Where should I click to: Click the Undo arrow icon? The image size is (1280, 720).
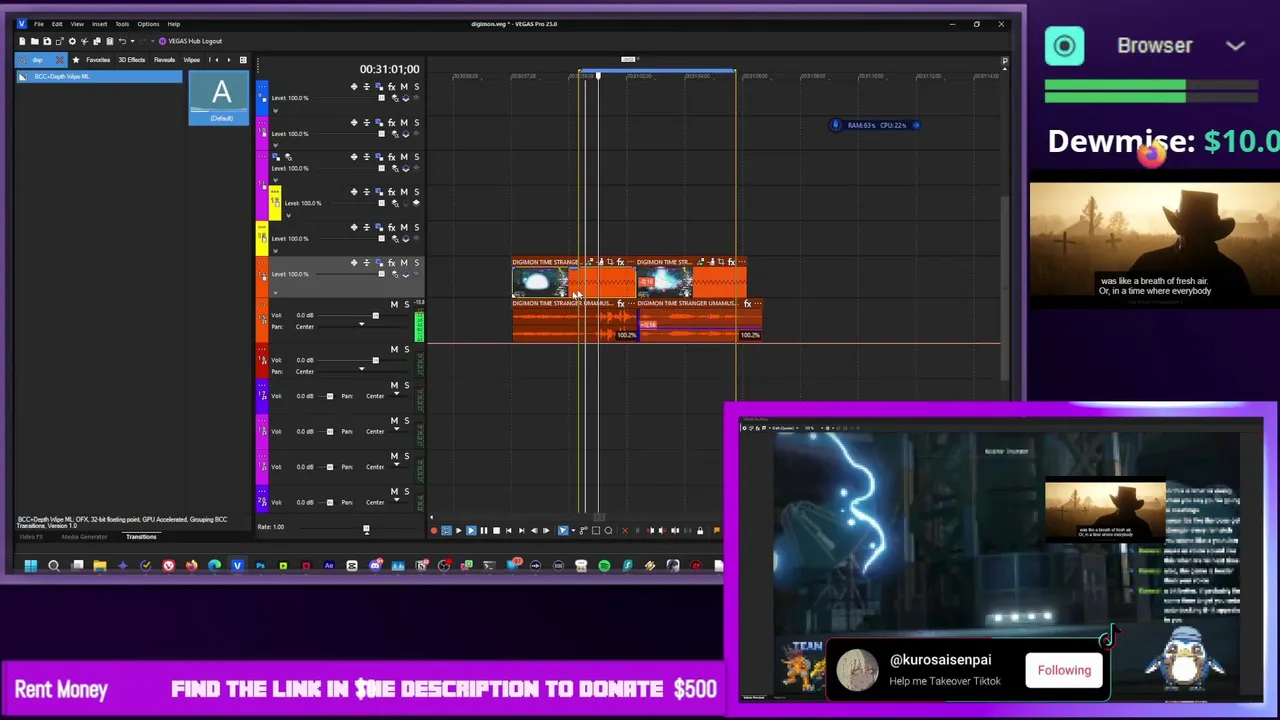122,41
